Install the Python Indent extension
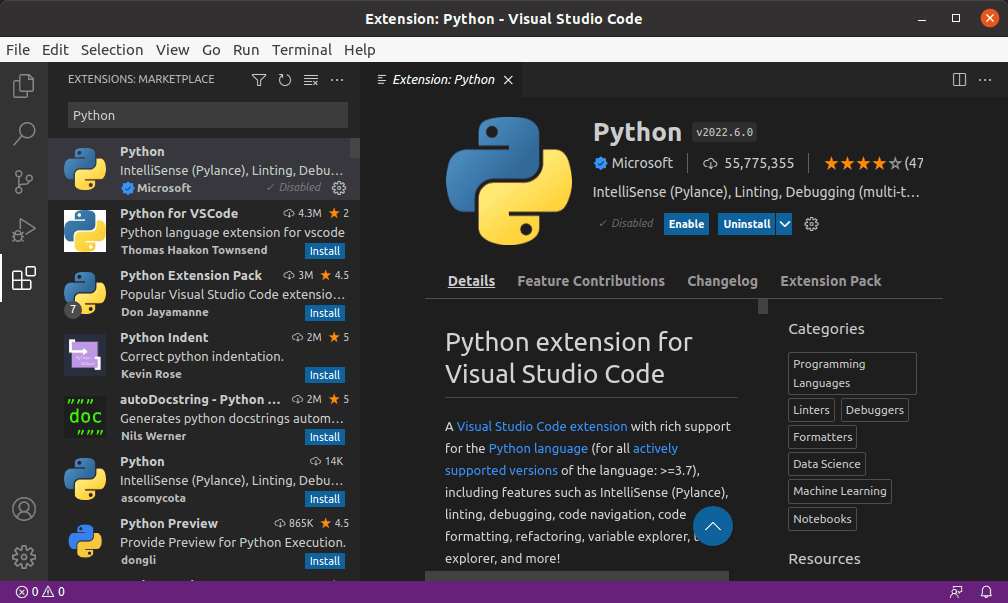The height and width of the screenshot is (603, 1008). coord(325,375)
